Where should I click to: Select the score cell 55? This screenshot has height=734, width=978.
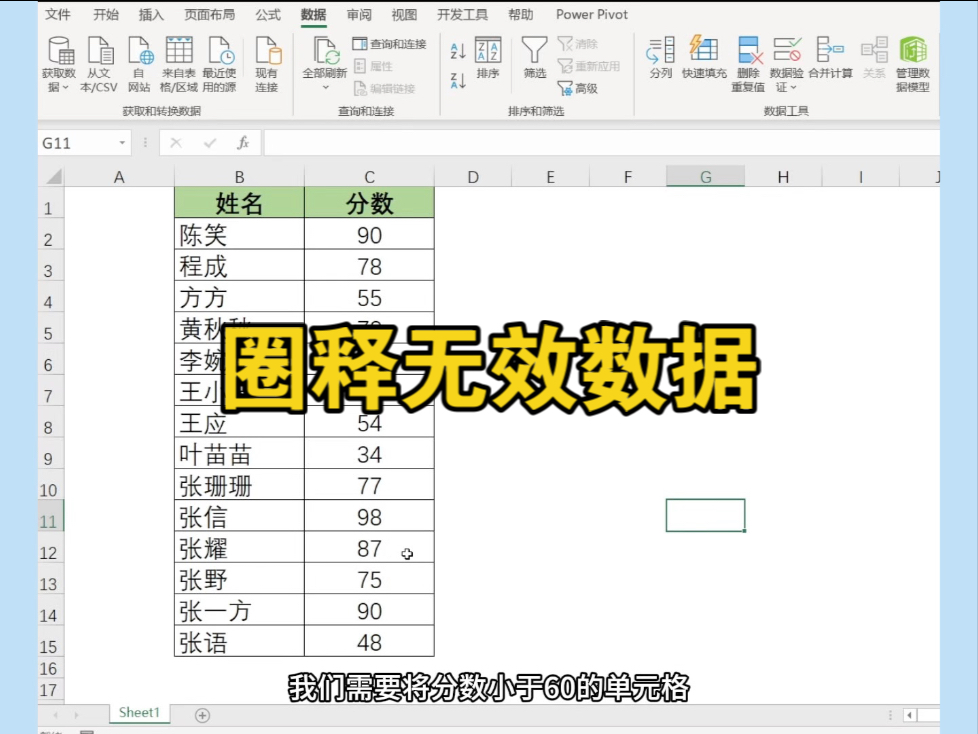click(369, 297)
